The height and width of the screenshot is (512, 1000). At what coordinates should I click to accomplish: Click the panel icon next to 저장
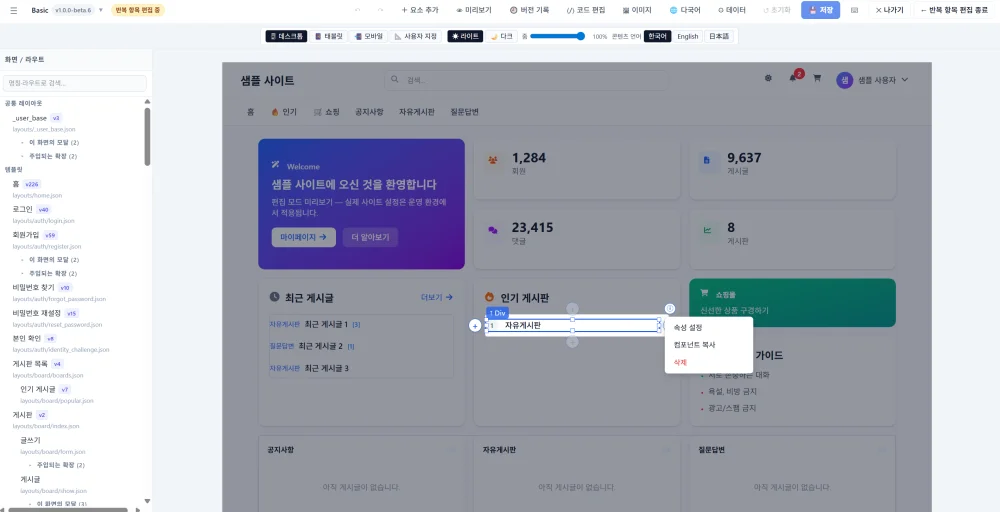[855, 10]
